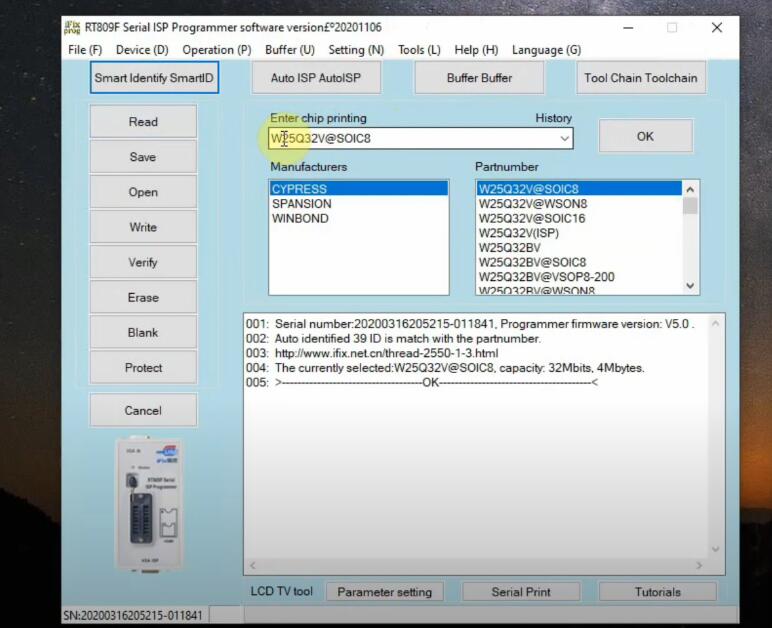772x628 pixels.
Task: Click the Open button
Action: 143,192
